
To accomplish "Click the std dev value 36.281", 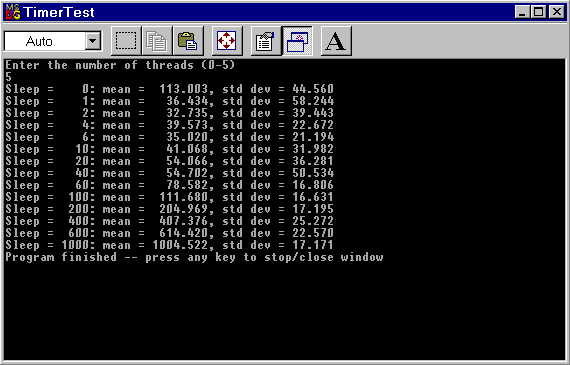I will tap(313, 161).
